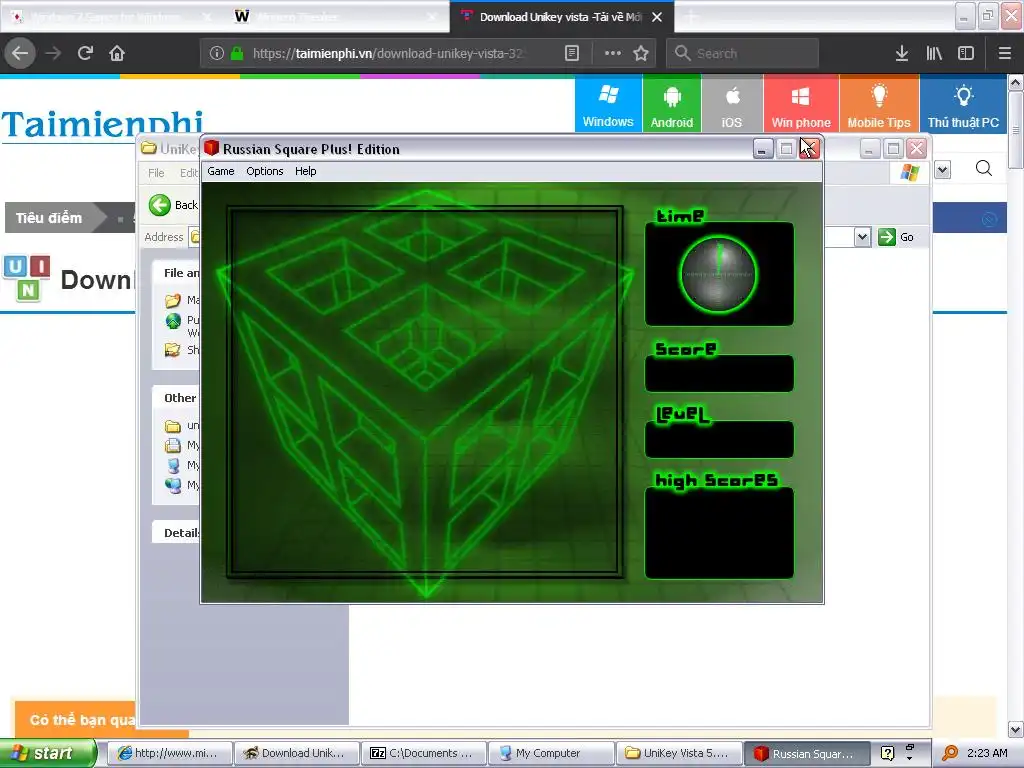This screenshot has width=1024, height=768.
Task: Open the Win phone category
Action: pos(801,104)
